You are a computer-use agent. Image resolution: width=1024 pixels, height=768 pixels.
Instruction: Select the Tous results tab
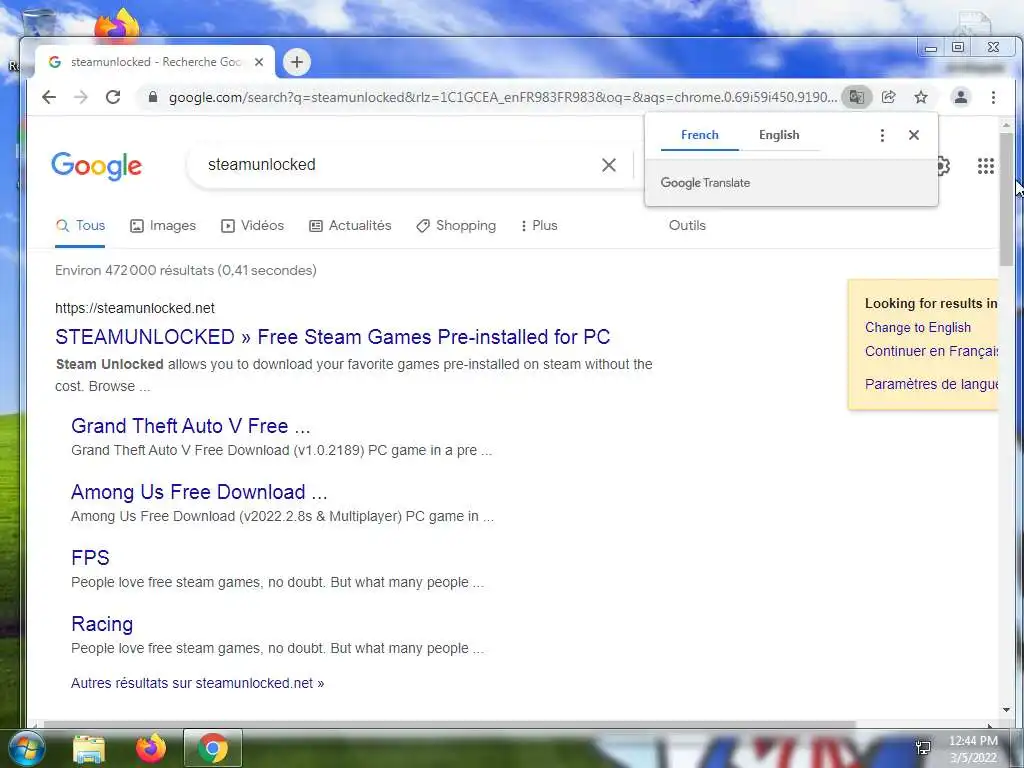pos(80,226)
